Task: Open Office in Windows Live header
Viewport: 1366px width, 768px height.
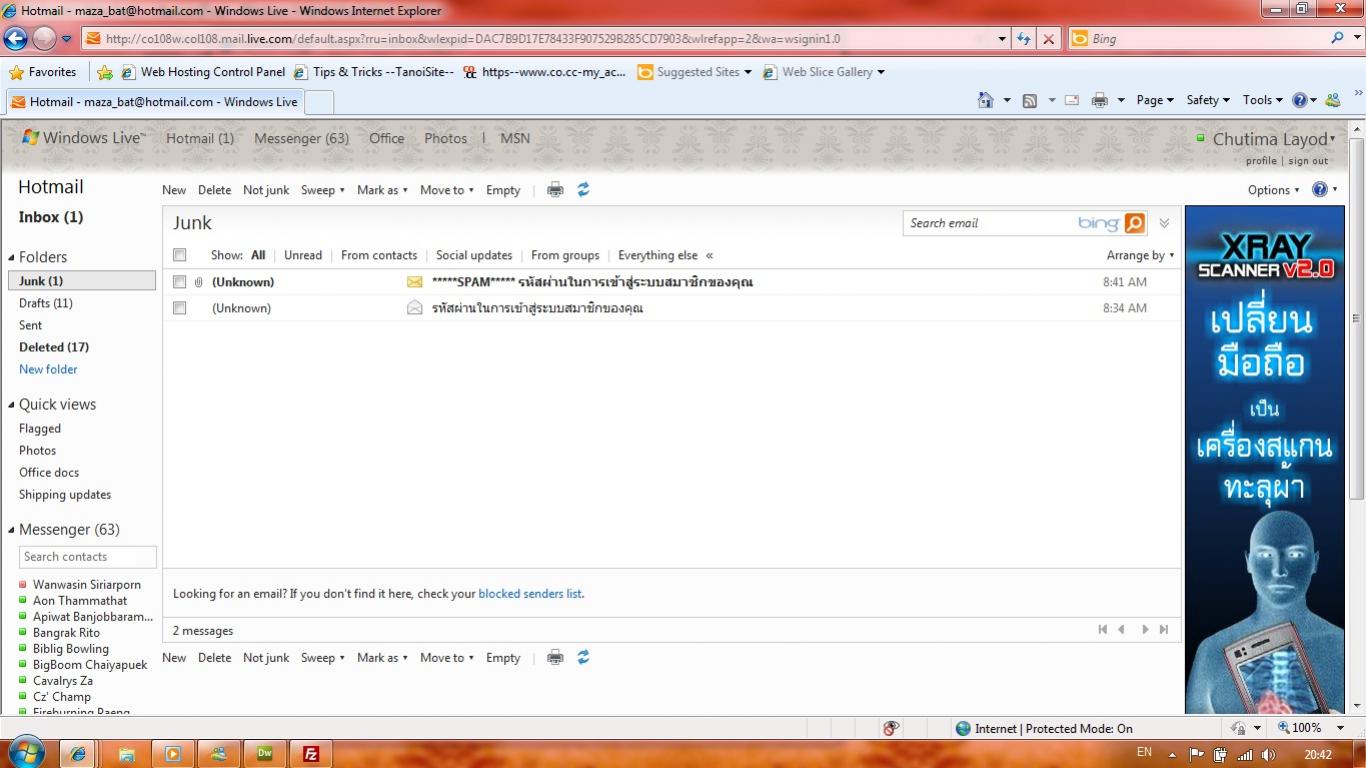Action: tap(387, 138)
